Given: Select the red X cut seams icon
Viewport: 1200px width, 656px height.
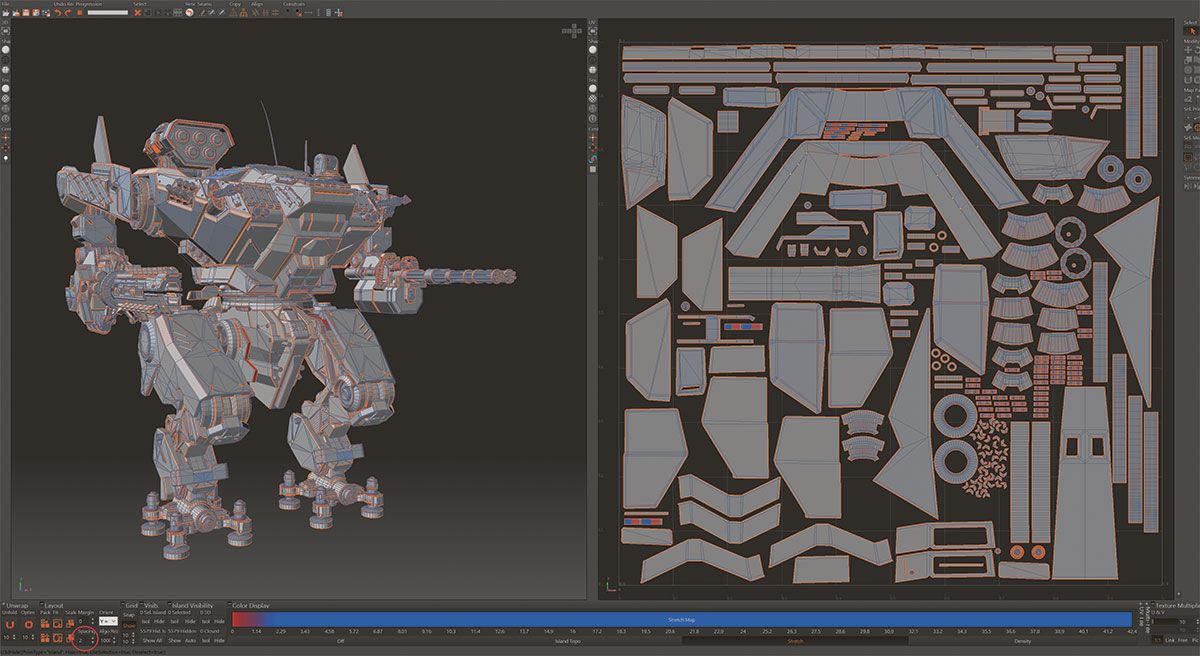Looking at the screenshot, I should [137, 13].
